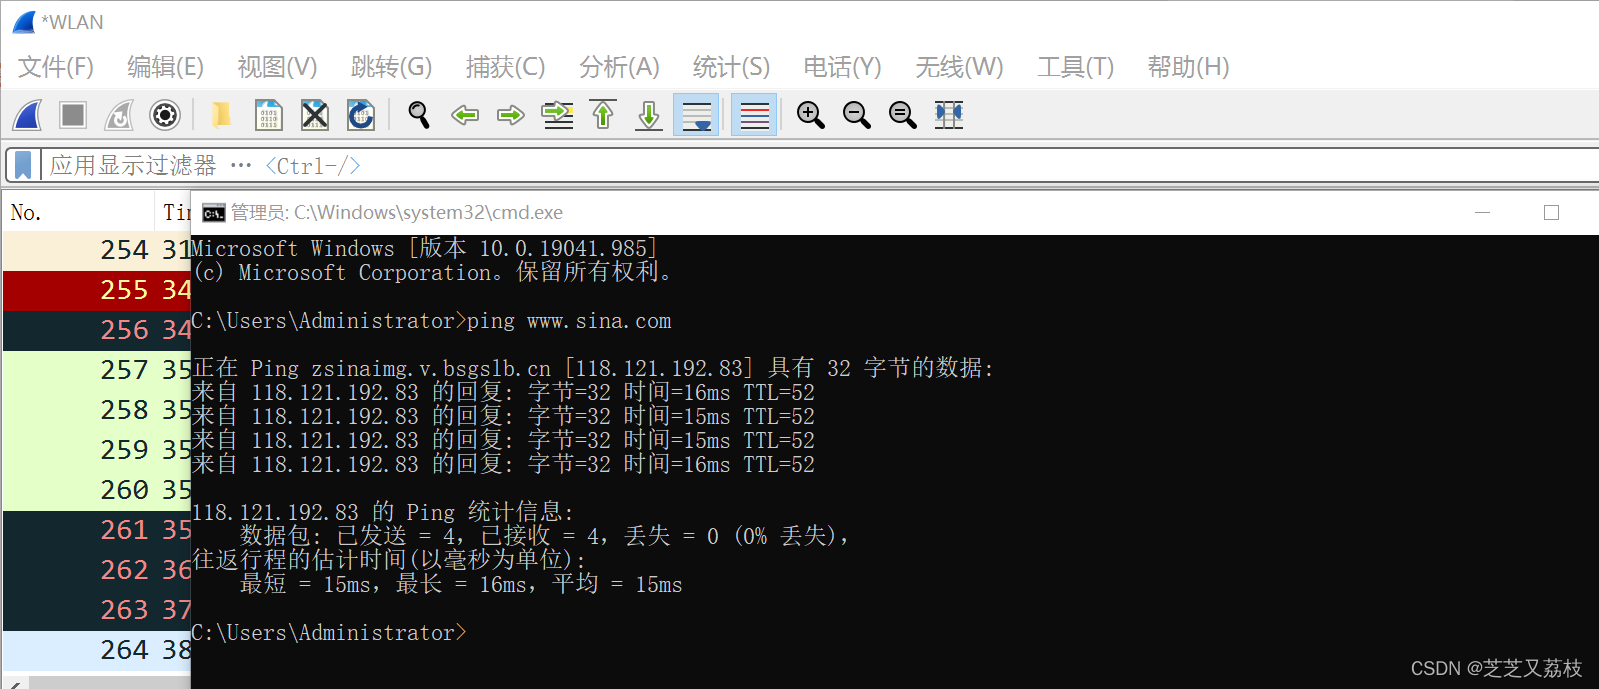The image size is (1599, 689).
Task: Open the 捕获(C) menu
Action: pos(505,67)
